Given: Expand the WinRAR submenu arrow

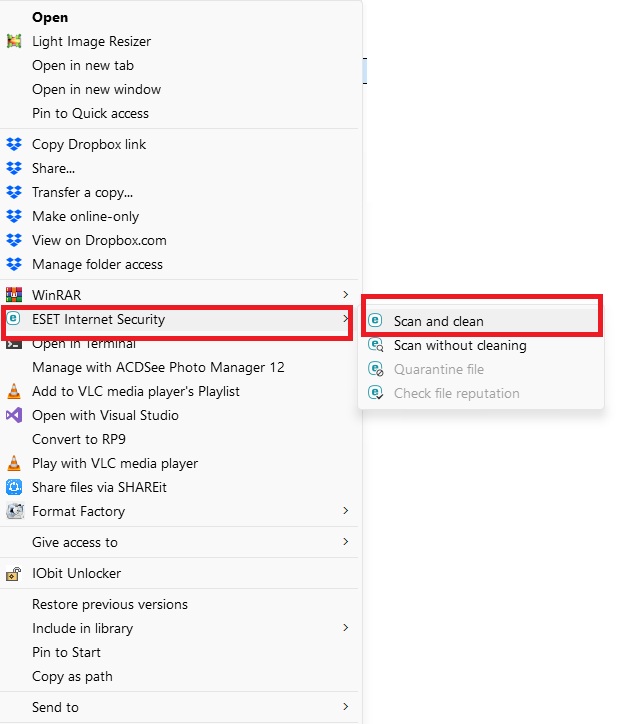Looking at the screenshot, I should click(345, 295).
